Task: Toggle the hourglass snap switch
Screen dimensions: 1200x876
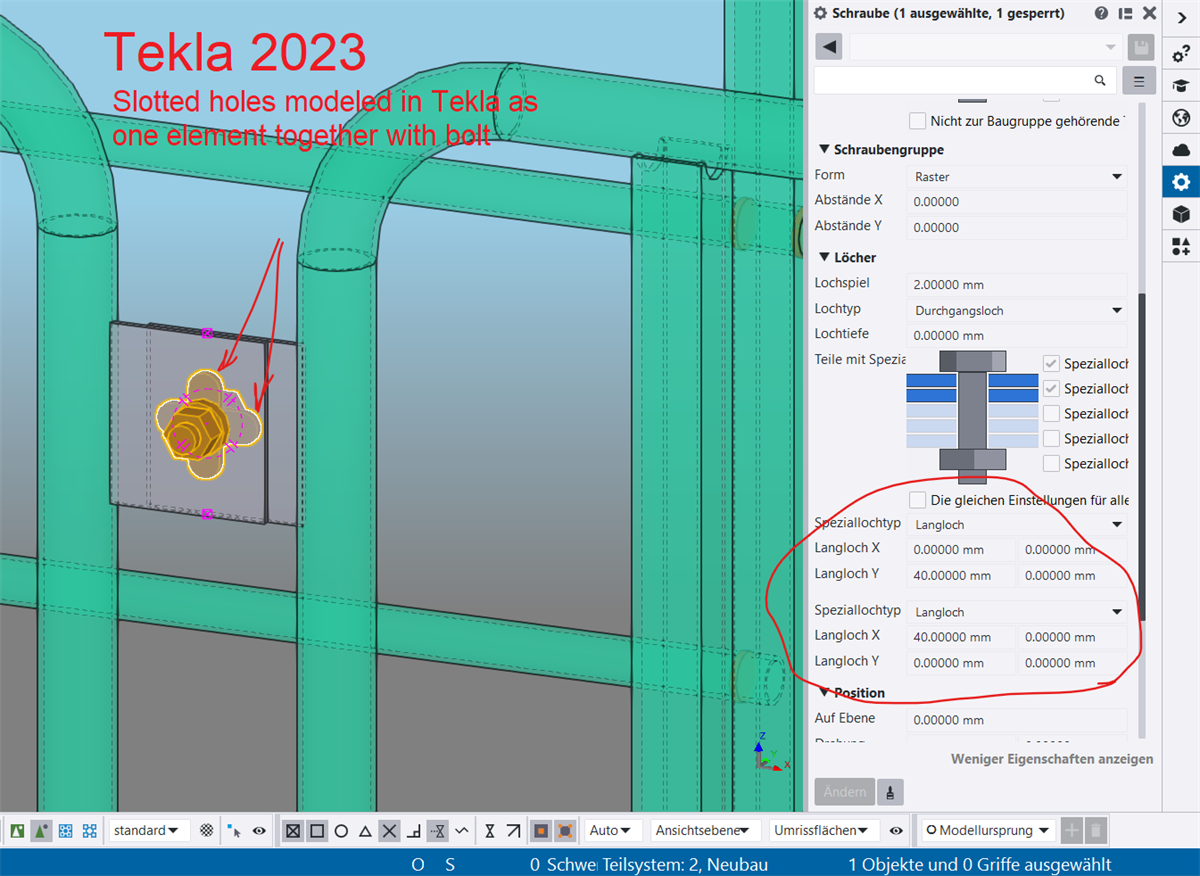Action: click(x=489, y=830)
